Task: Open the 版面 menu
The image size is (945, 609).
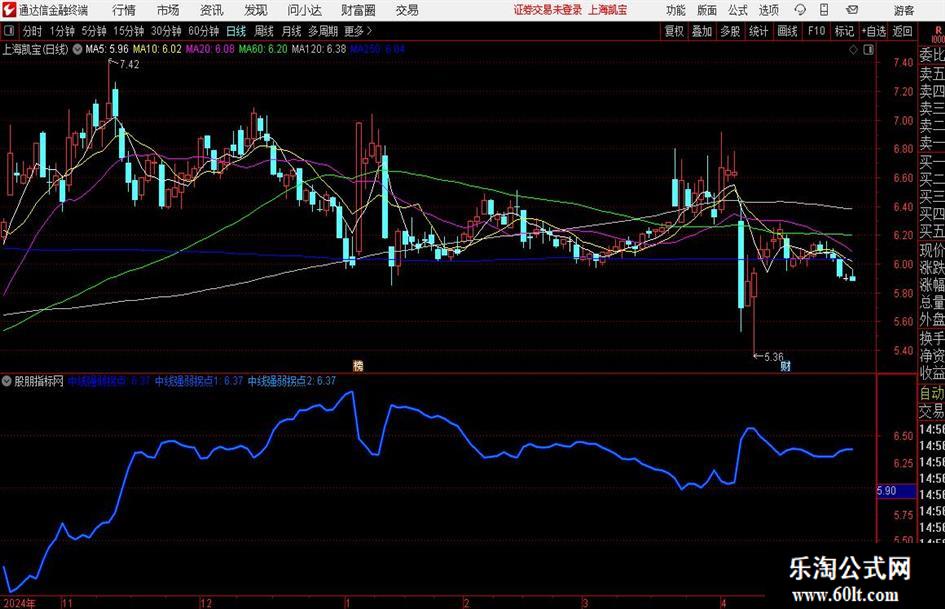Action: [x=706, y=10]
